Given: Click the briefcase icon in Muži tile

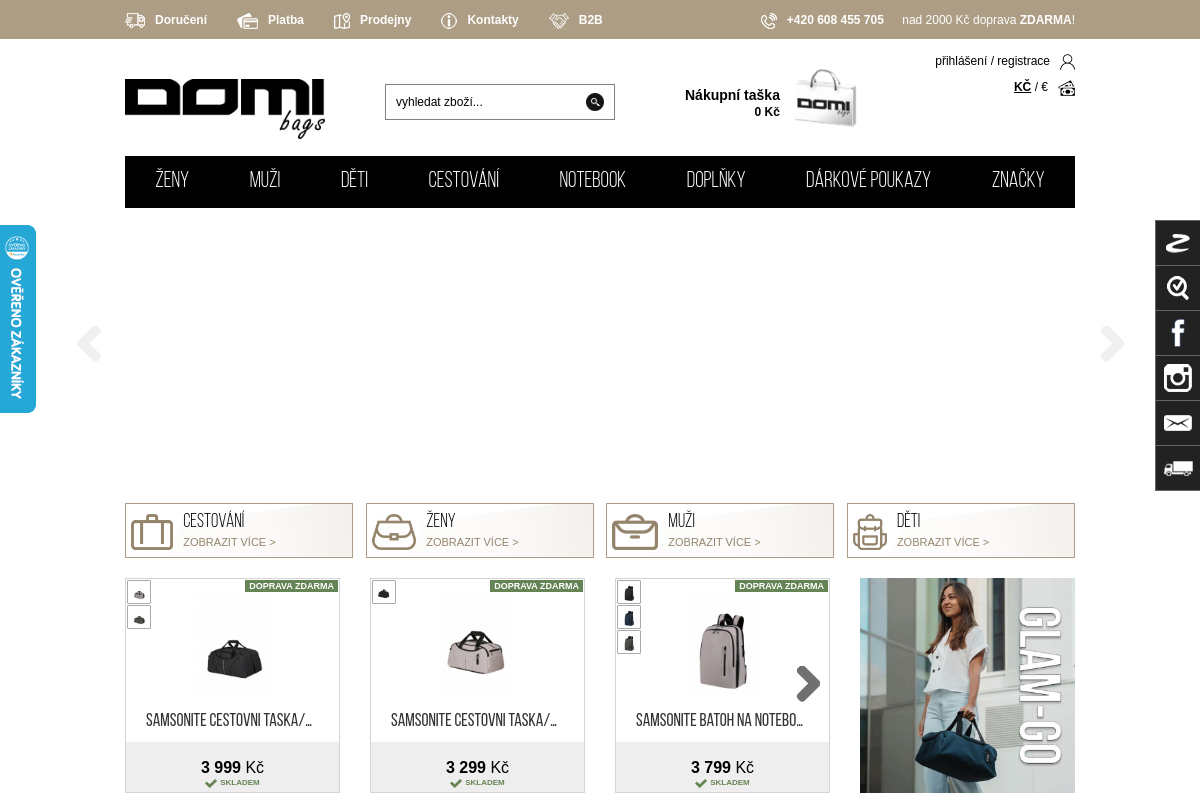Looking at the screenshot, I should 635,532.
